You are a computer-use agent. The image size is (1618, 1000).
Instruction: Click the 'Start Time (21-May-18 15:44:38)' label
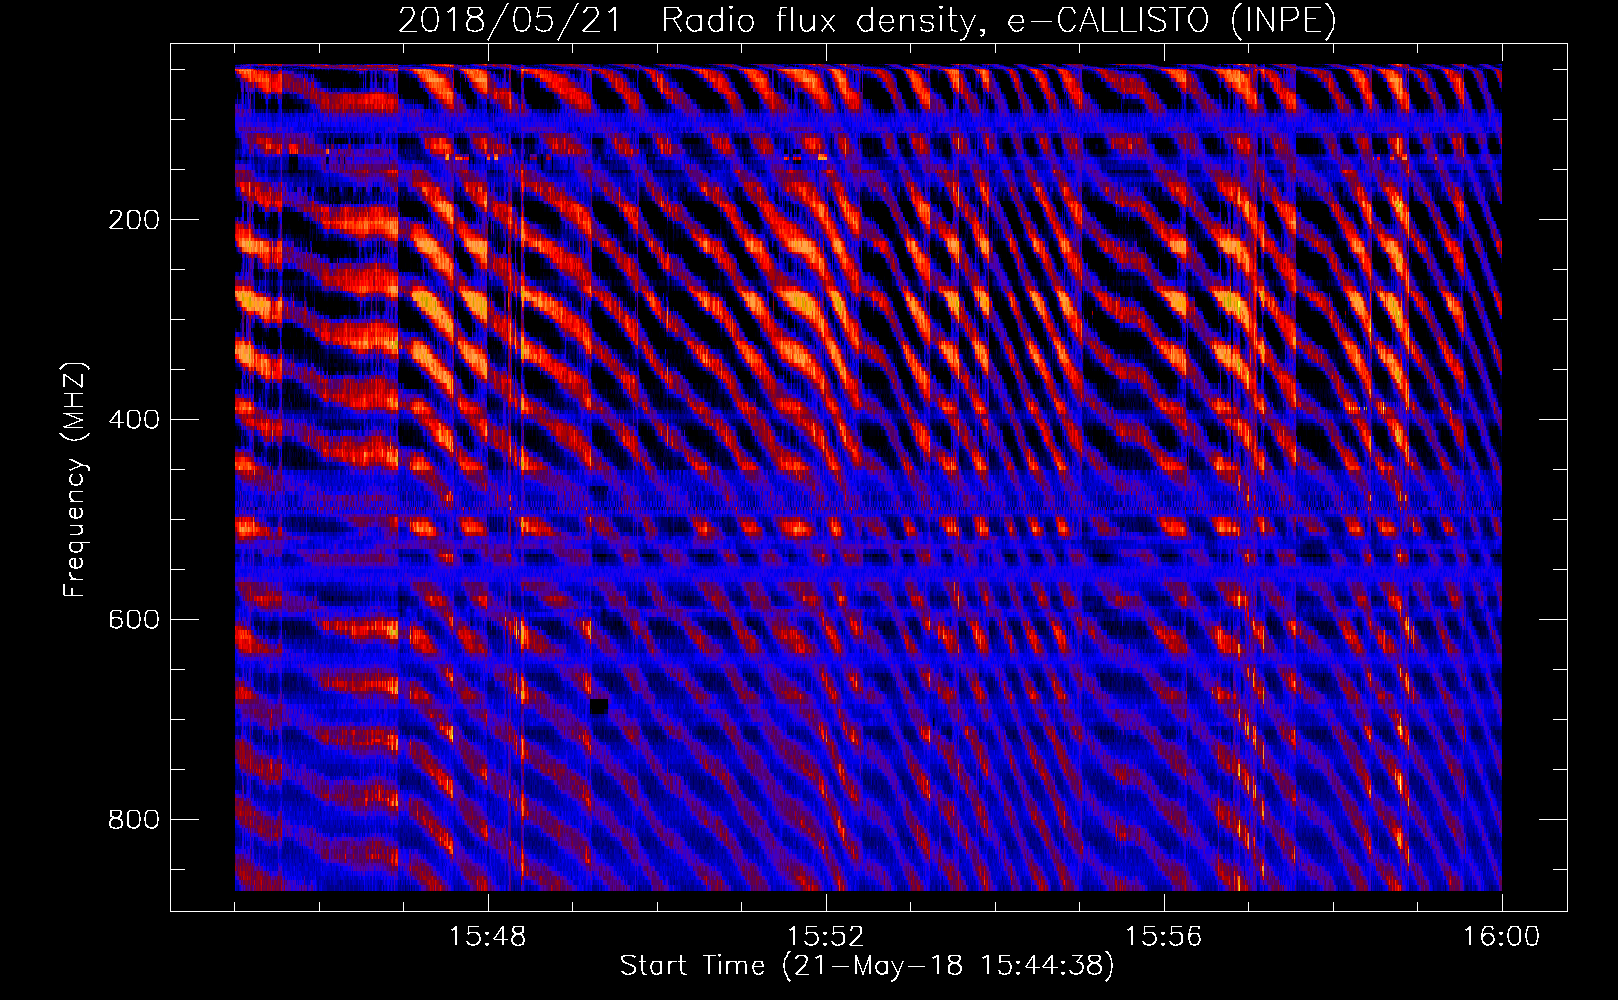click(x=867, y=966)
